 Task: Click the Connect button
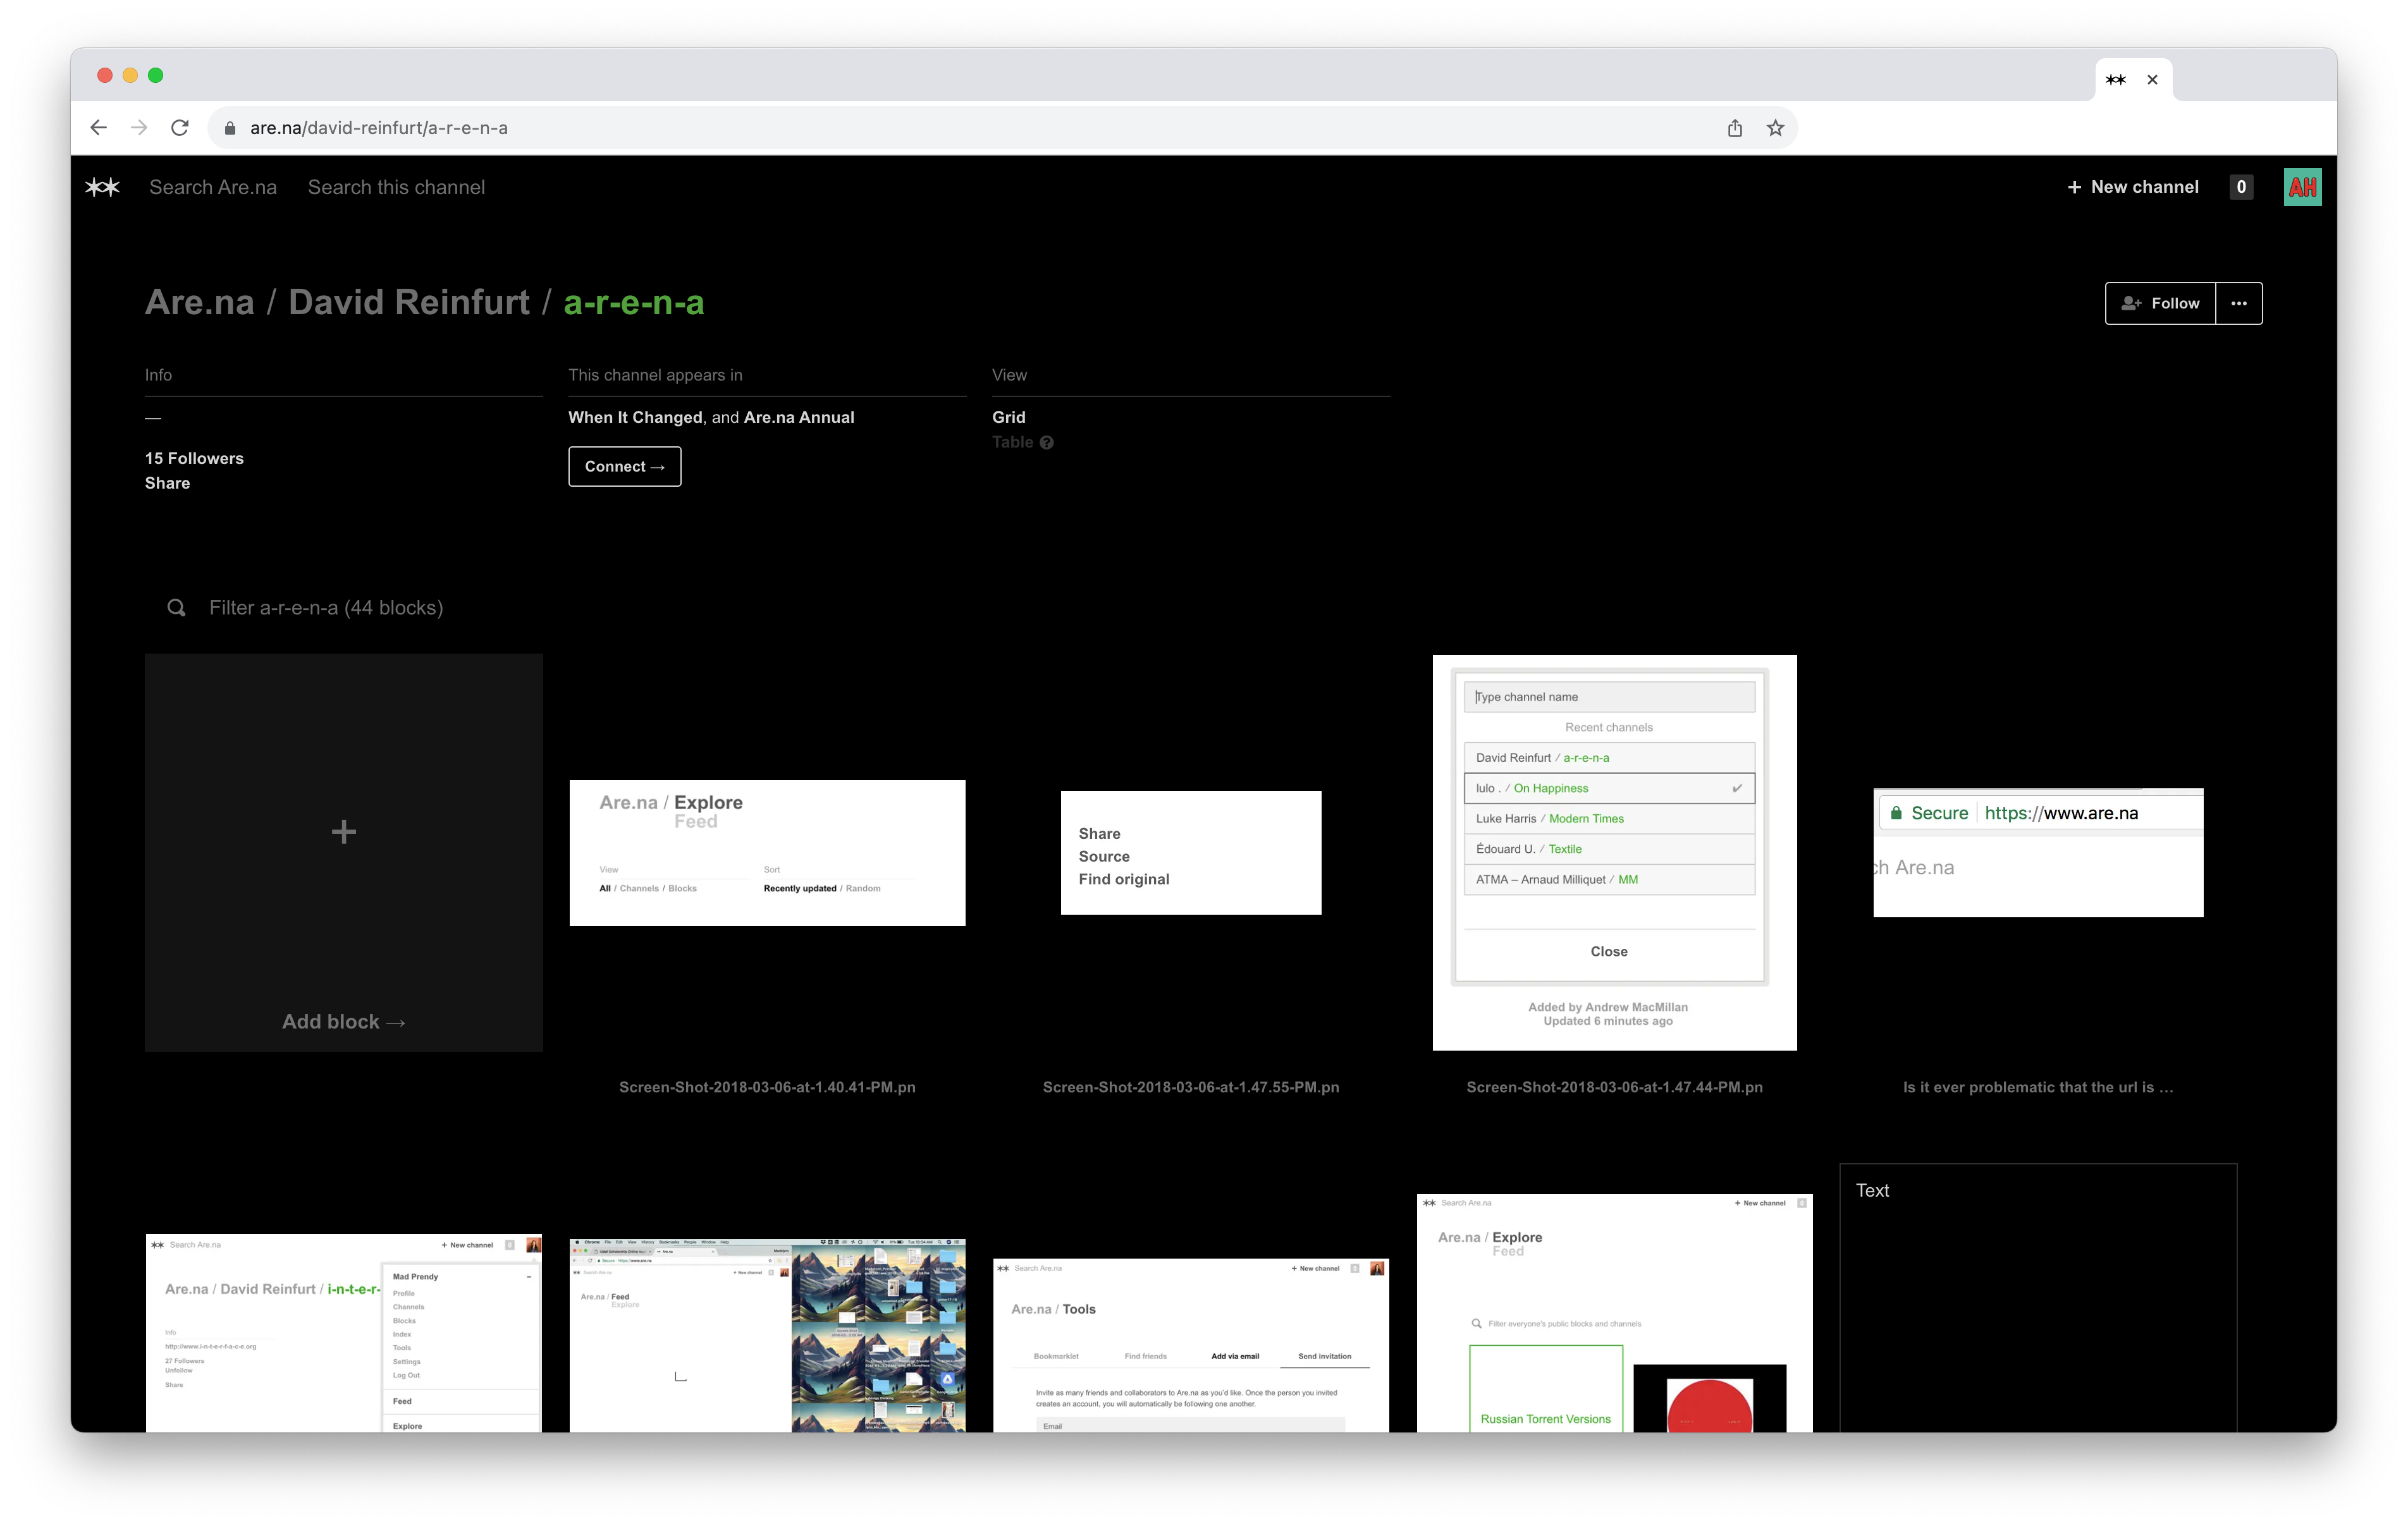point(624,467)
